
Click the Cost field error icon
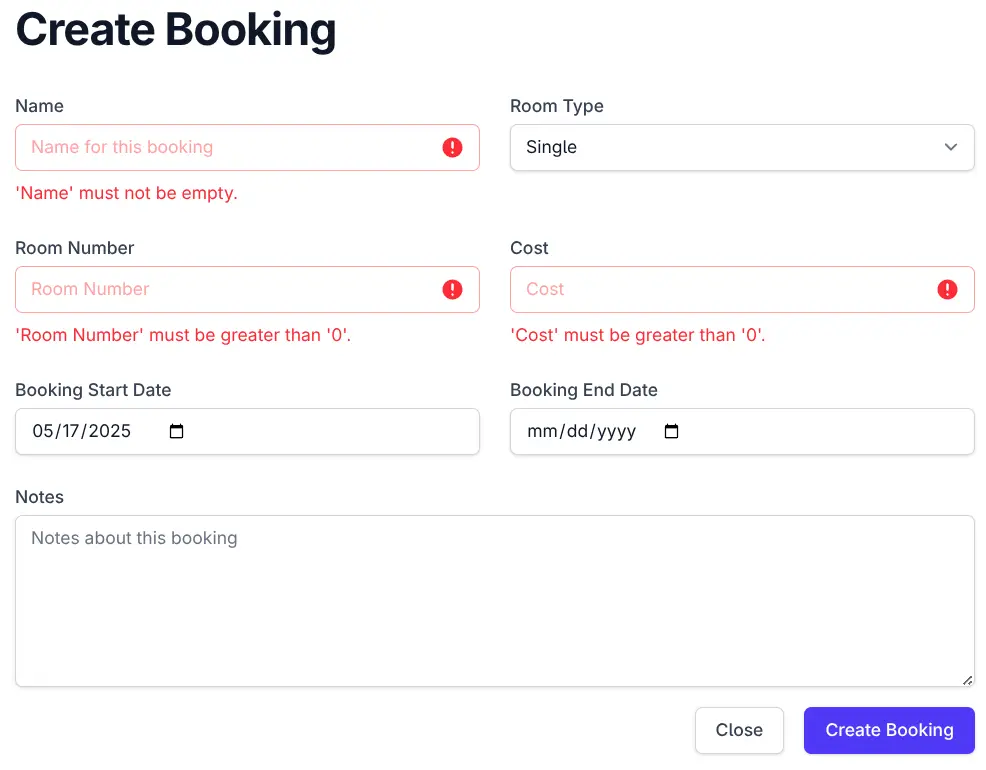947,290
